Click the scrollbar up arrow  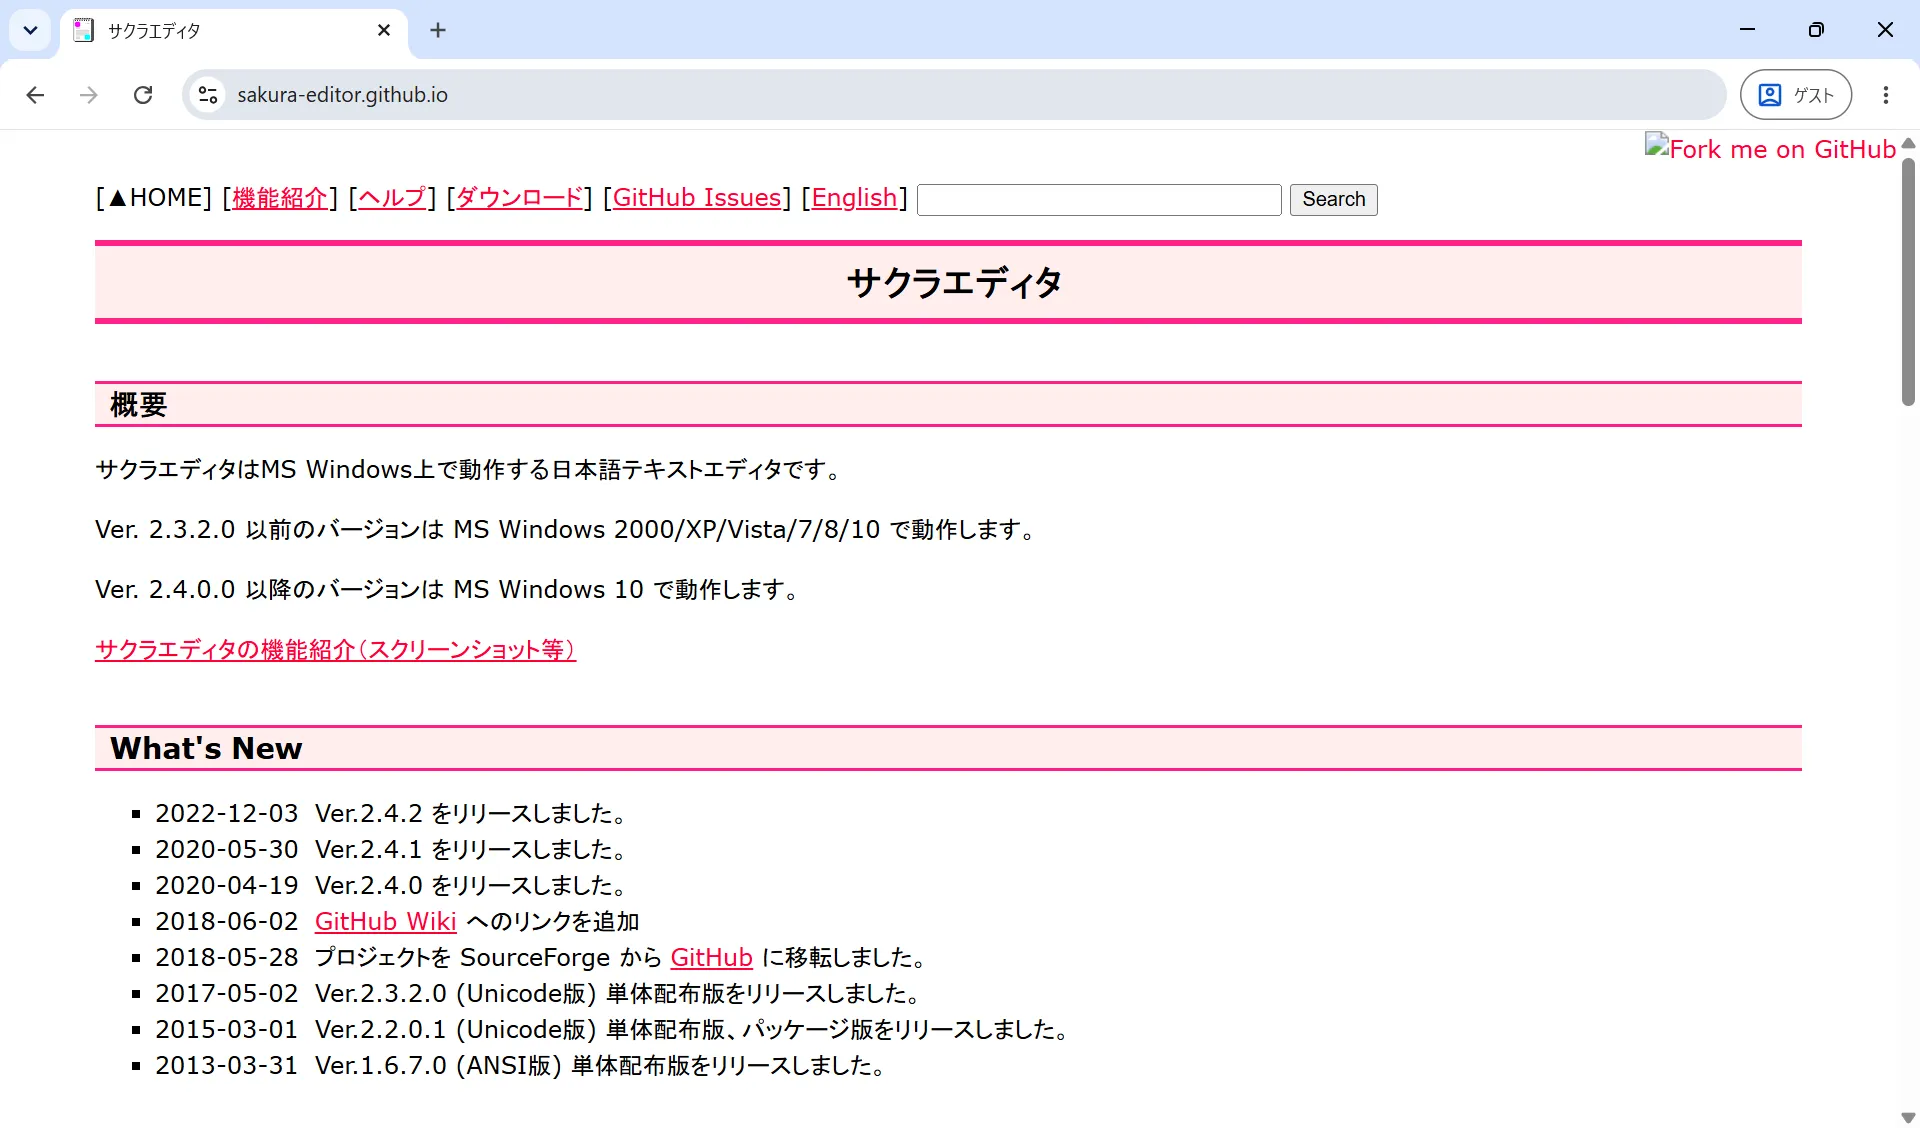pos(1908,143)
